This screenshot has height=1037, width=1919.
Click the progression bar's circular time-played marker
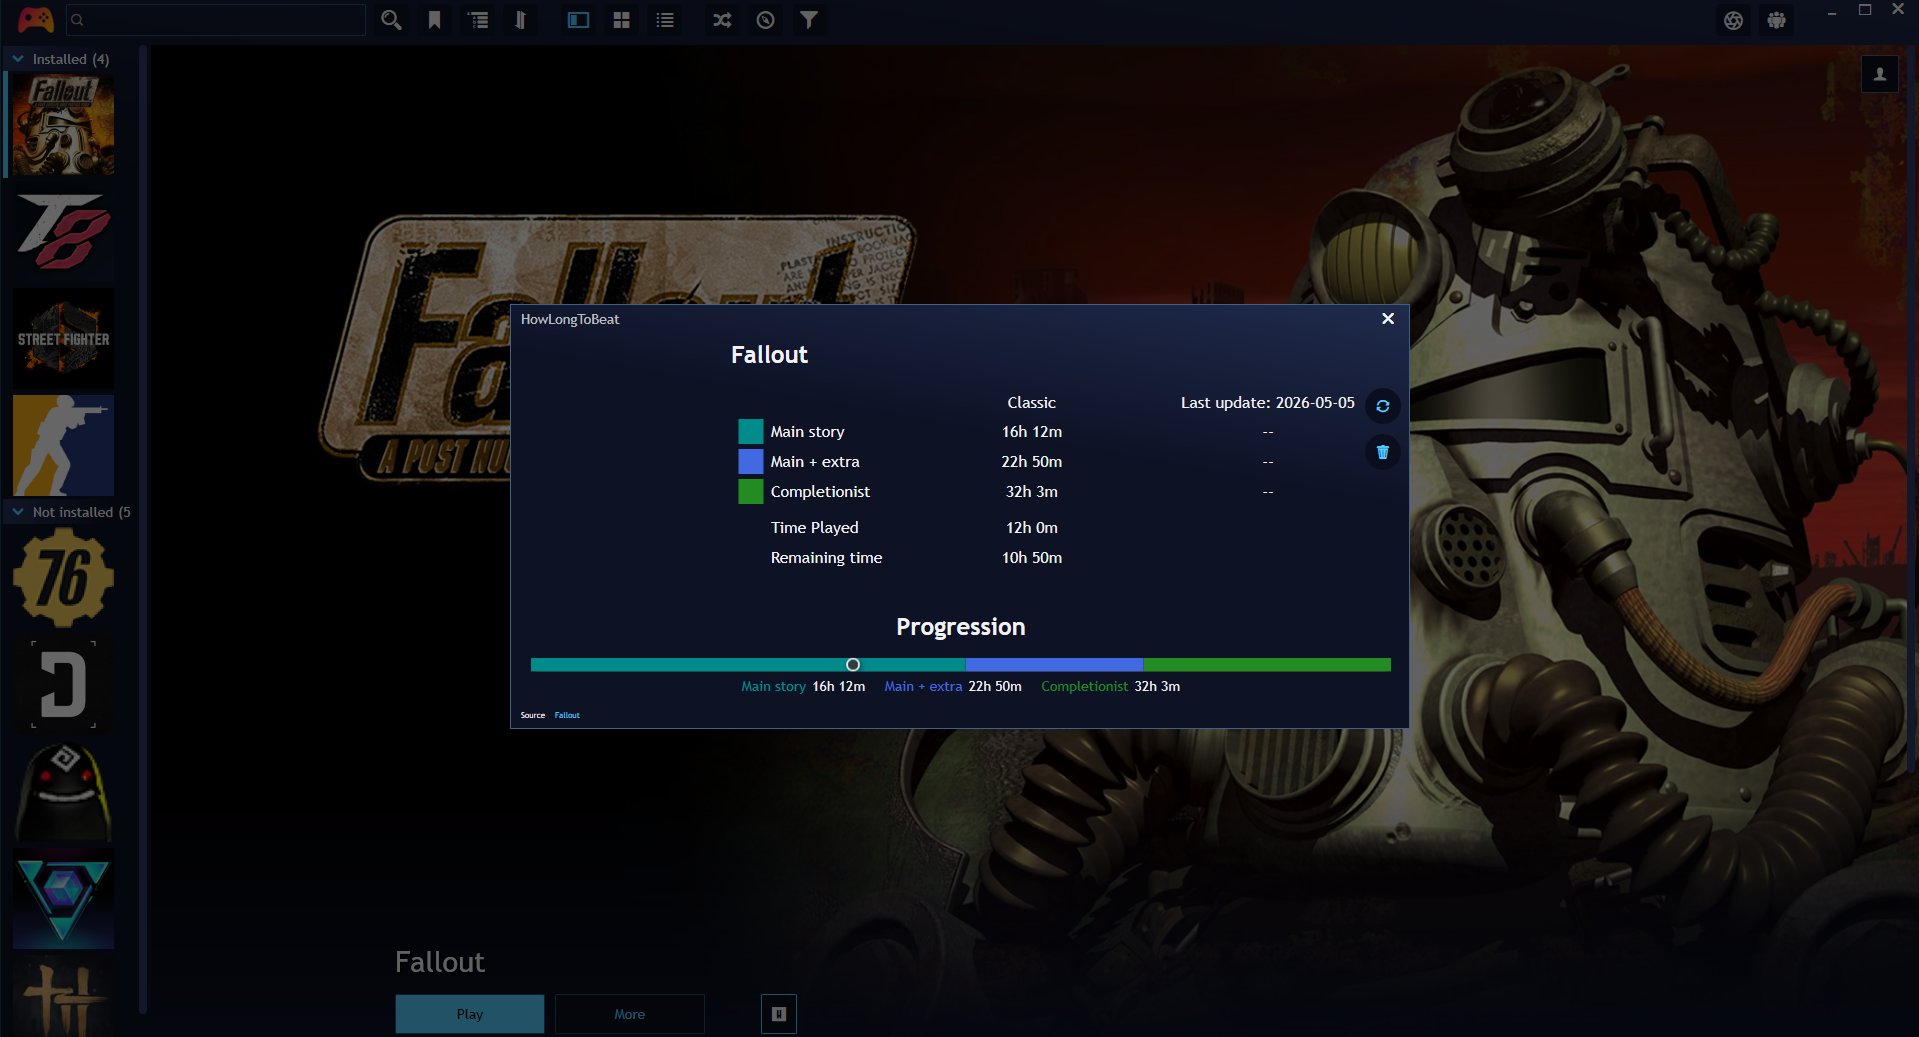point(853,665)
